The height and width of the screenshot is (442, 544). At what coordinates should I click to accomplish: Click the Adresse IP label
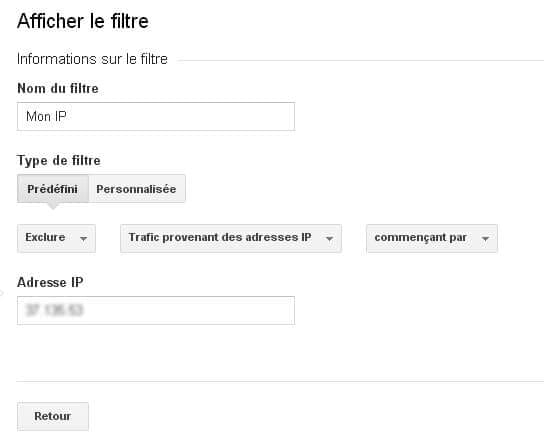(50, 282)
